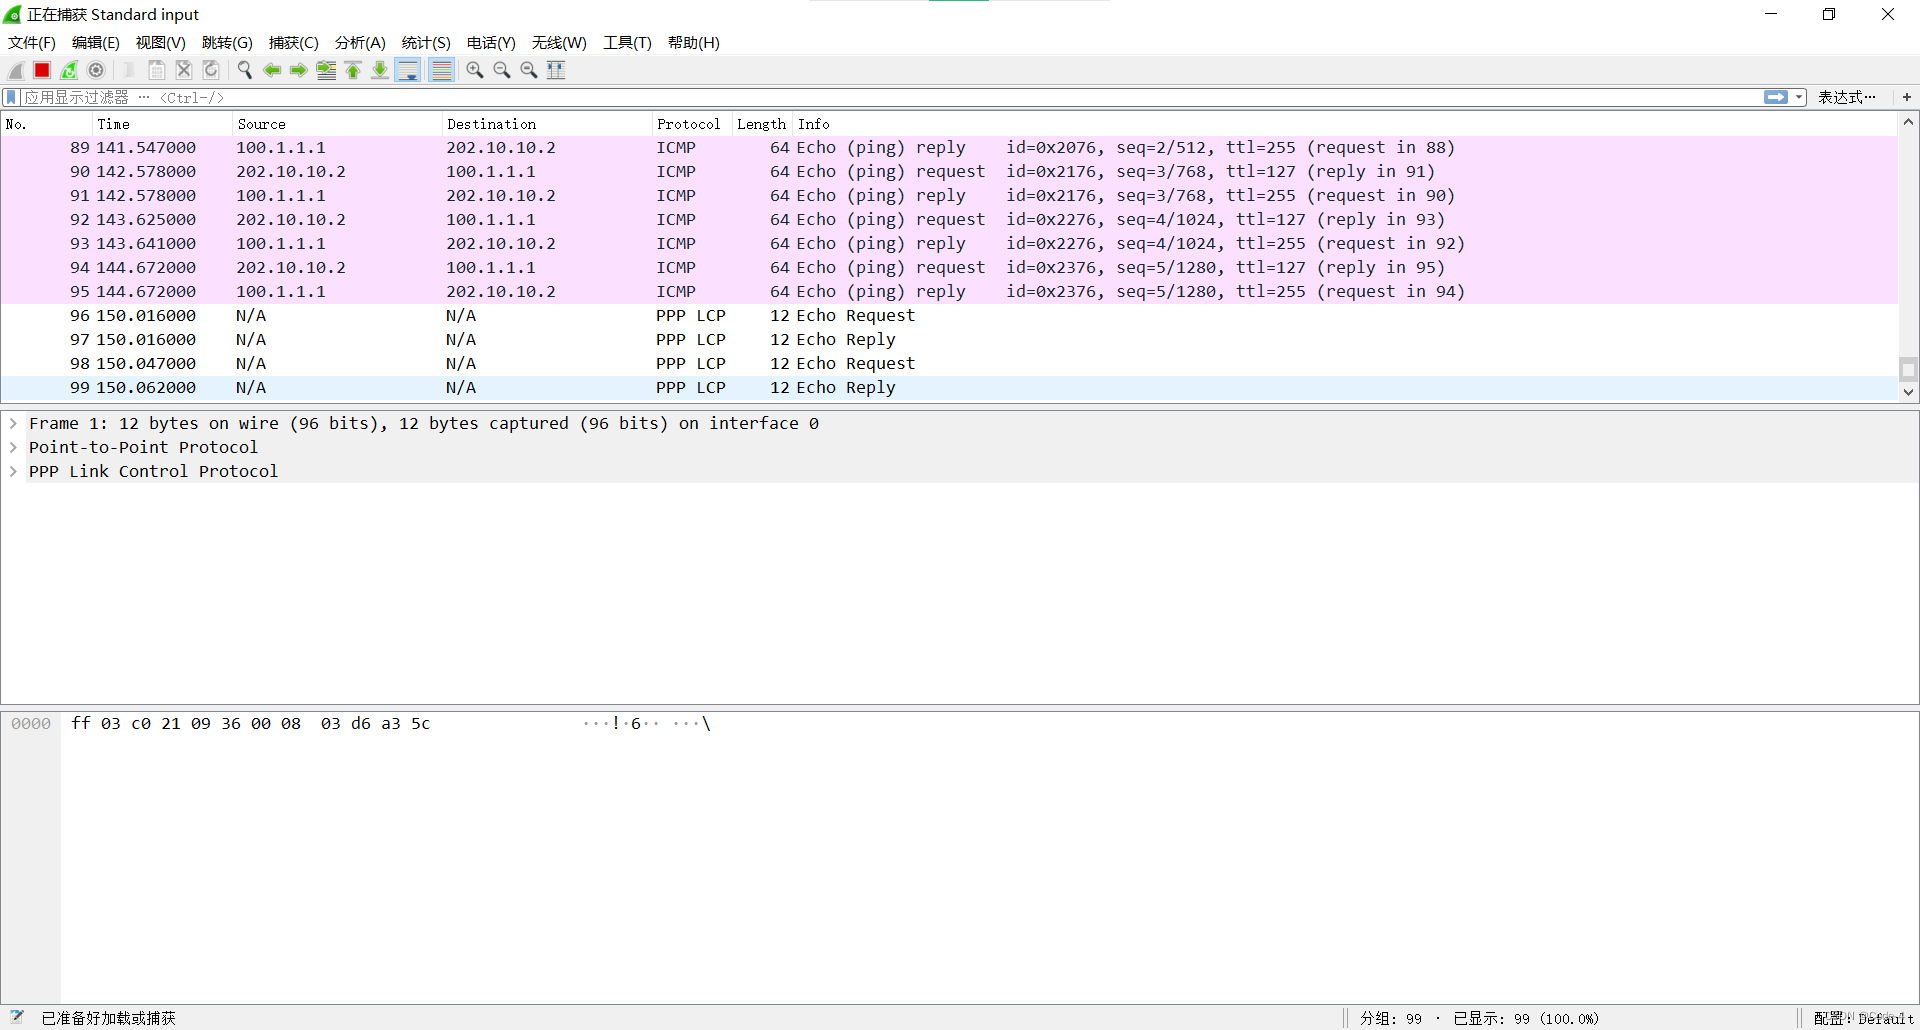Select packet 92 Echo request row

pos(949,220)
